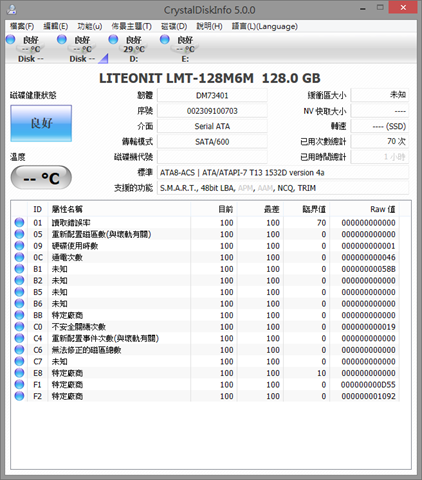
Task: Select raw value 00000000058B in row B1
Action: tap(368, 269)
